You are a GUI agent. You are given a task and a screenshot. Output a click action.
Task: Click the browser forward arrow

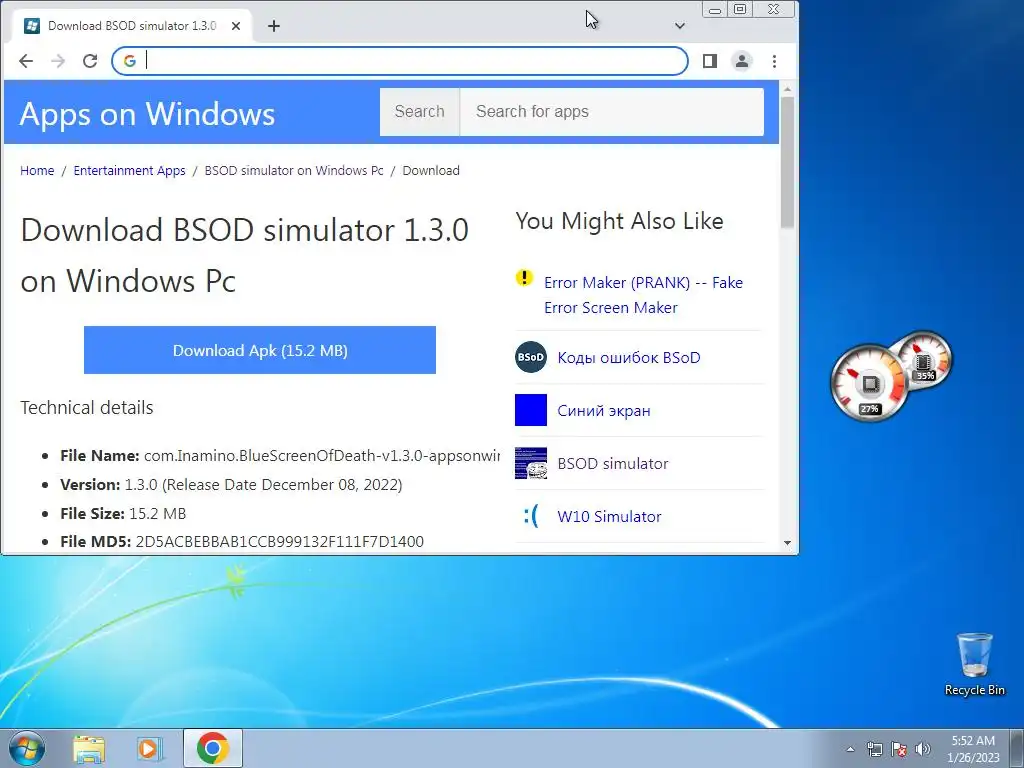click(58, 61)
